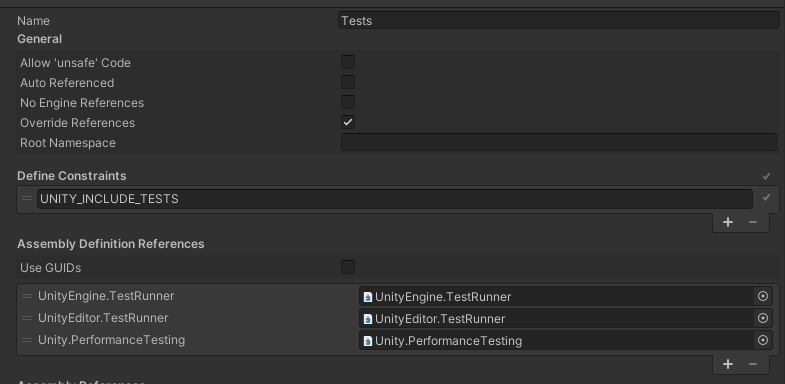Click the Unity.PerformanceTesting row drag handle

[27, 340]
